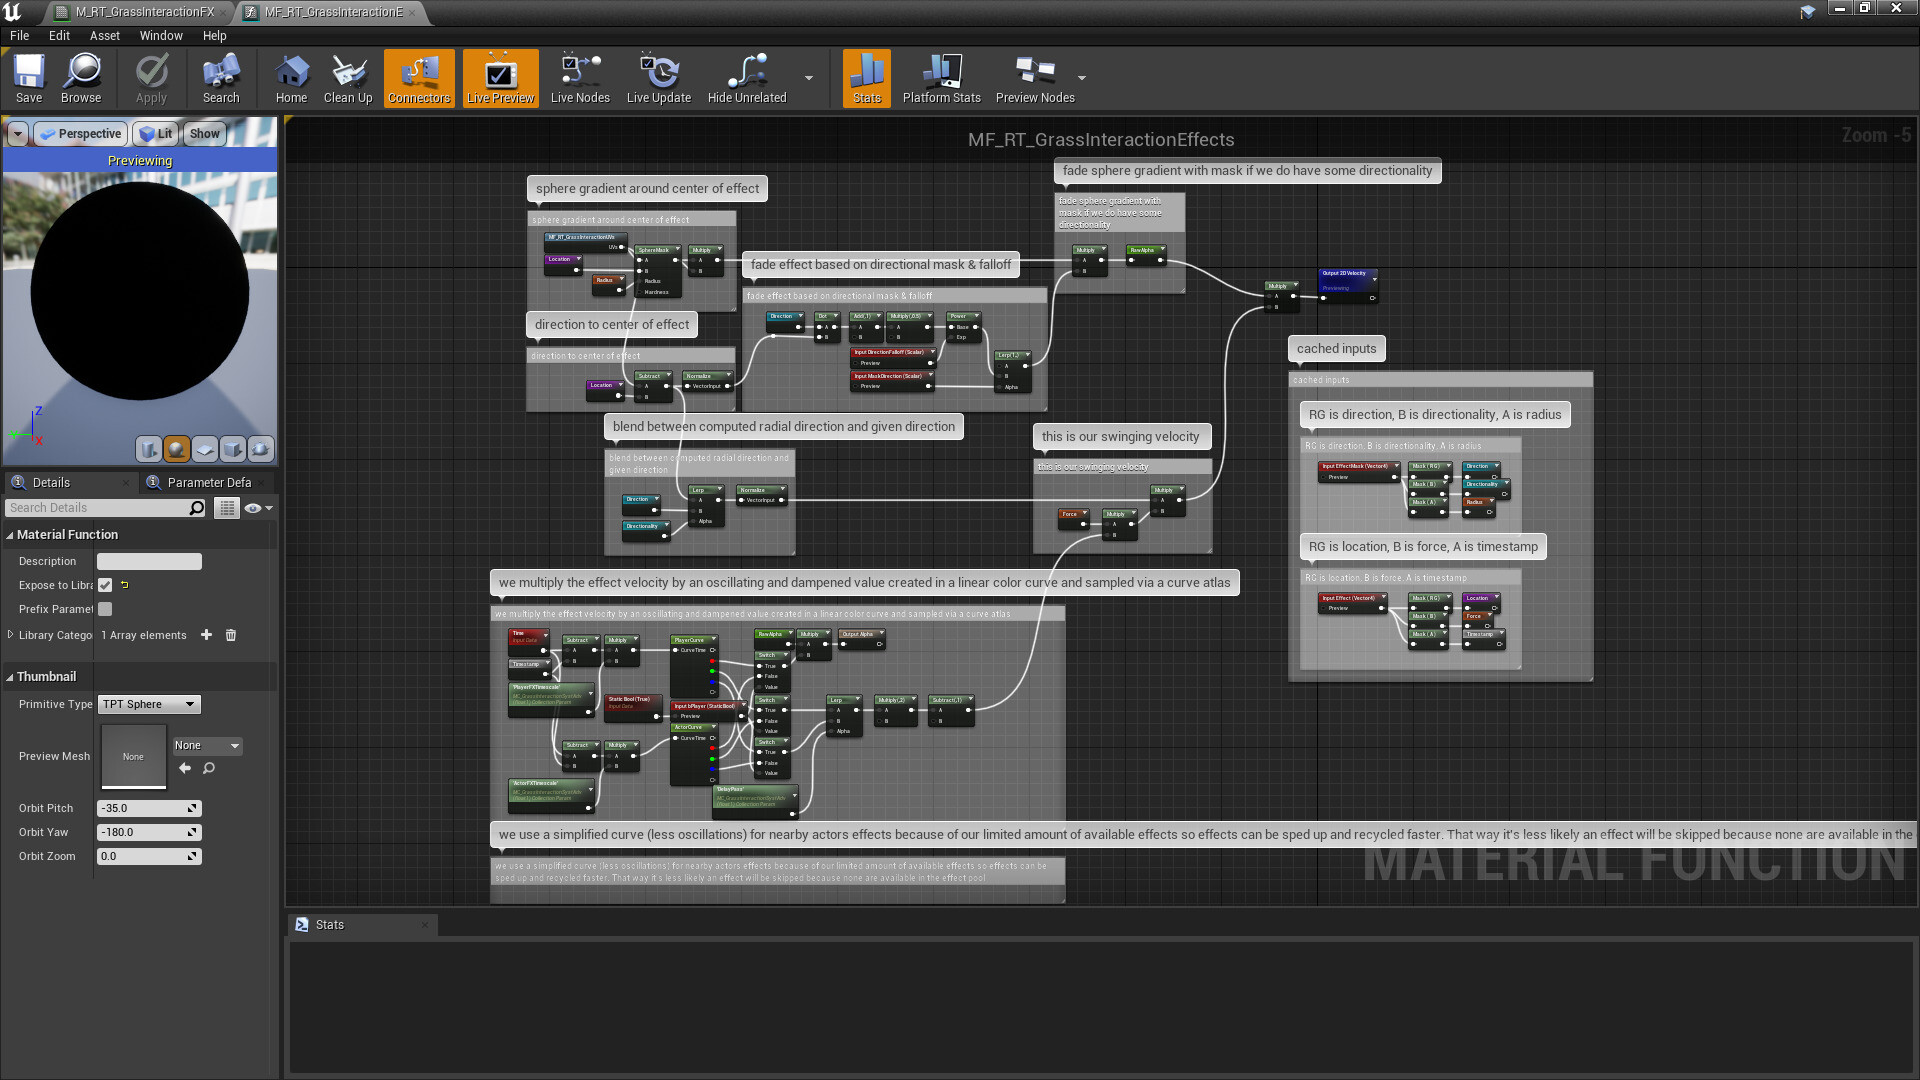The width and height of the screenshot is (1920, 1080).
Task: Open Platform Stats from the toolbar
Action: pos(941,78)
